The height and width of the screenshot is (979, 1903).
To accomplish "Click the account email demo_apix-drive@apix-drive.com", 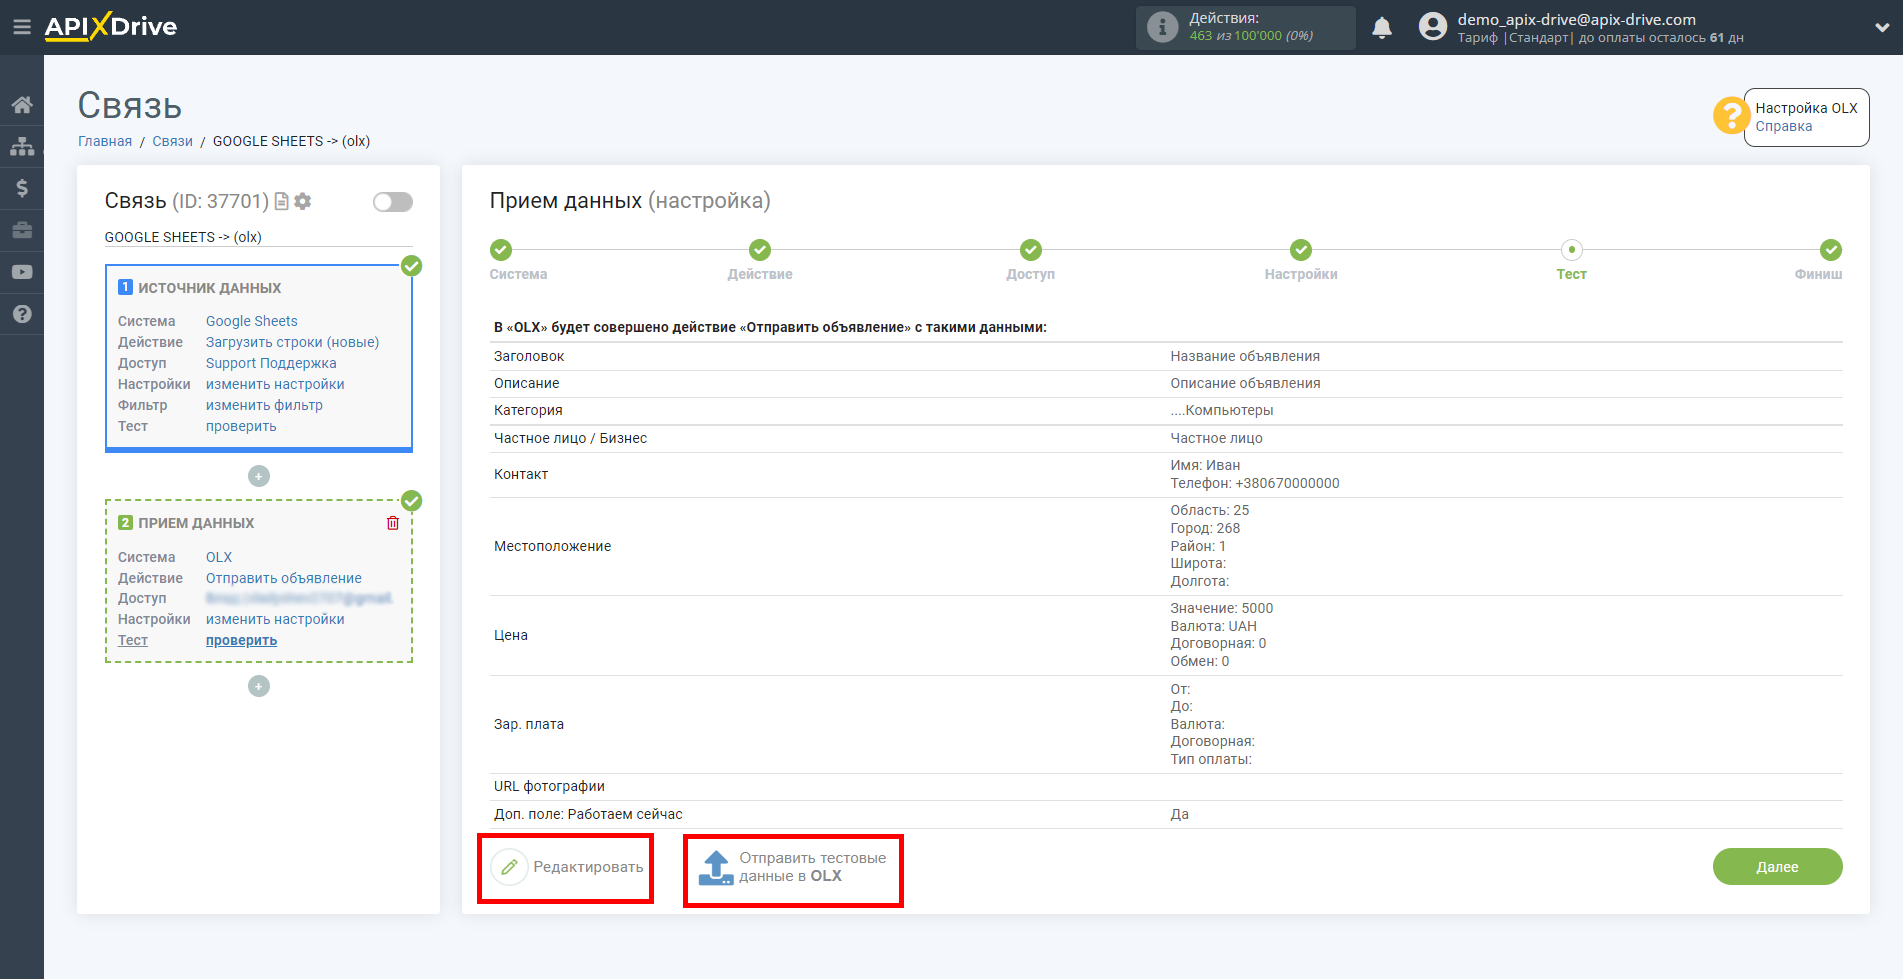I will [x=1576, y=19].
